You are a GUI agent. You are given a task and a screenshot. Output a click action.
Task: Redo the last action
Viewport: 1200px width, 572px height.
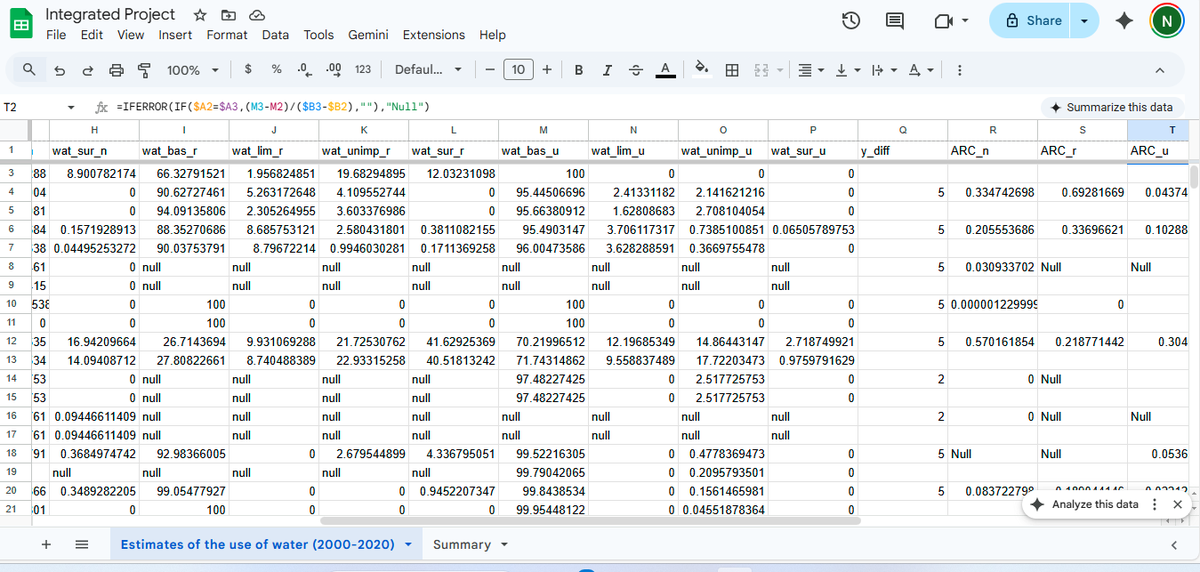[x=87, y=70]
